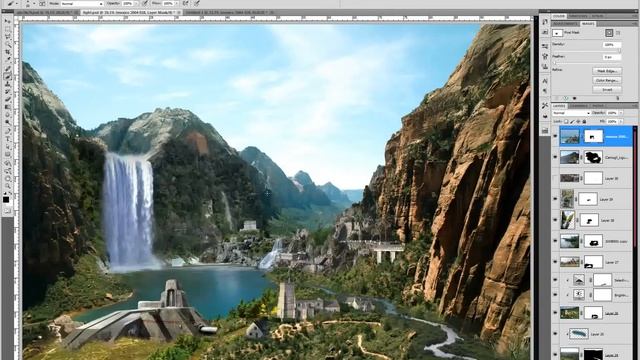The height and width of the screenshot is (360, 640).
Task: Switch to the Adjustments tab
Action: [565, 24]
